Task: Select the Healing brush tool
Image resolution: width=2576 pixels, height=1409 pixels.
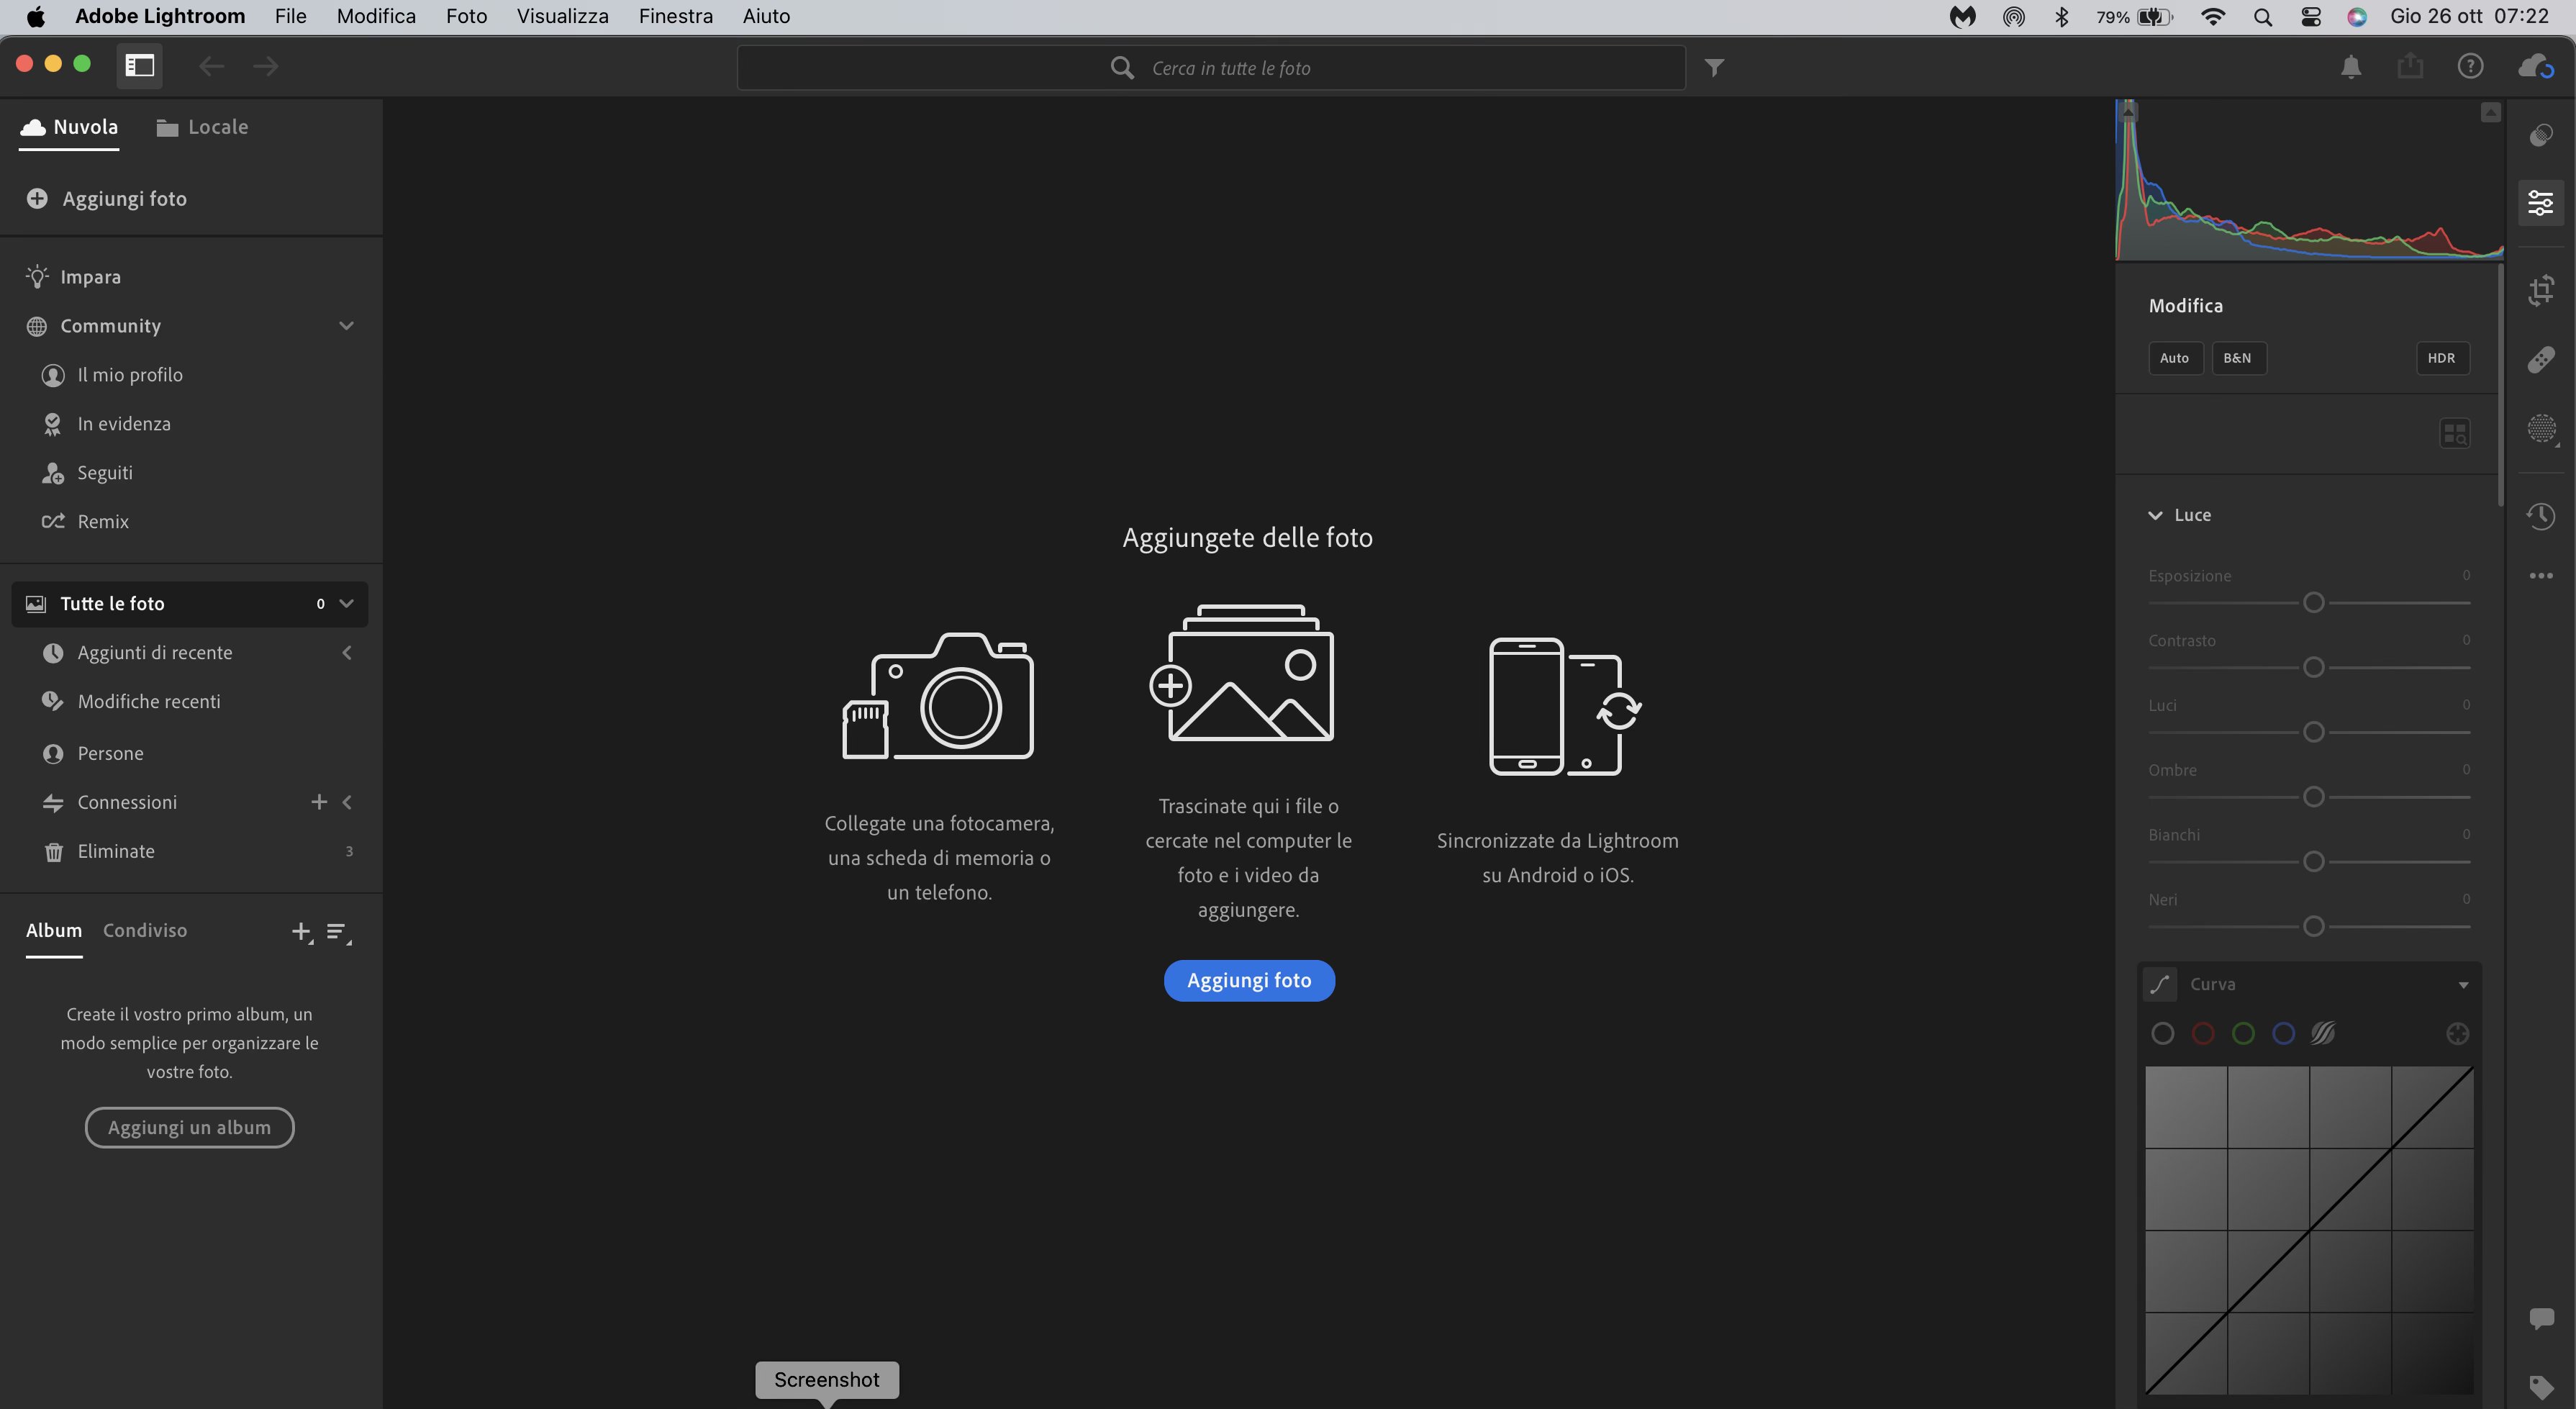Action: click(x=2541, y=359)
